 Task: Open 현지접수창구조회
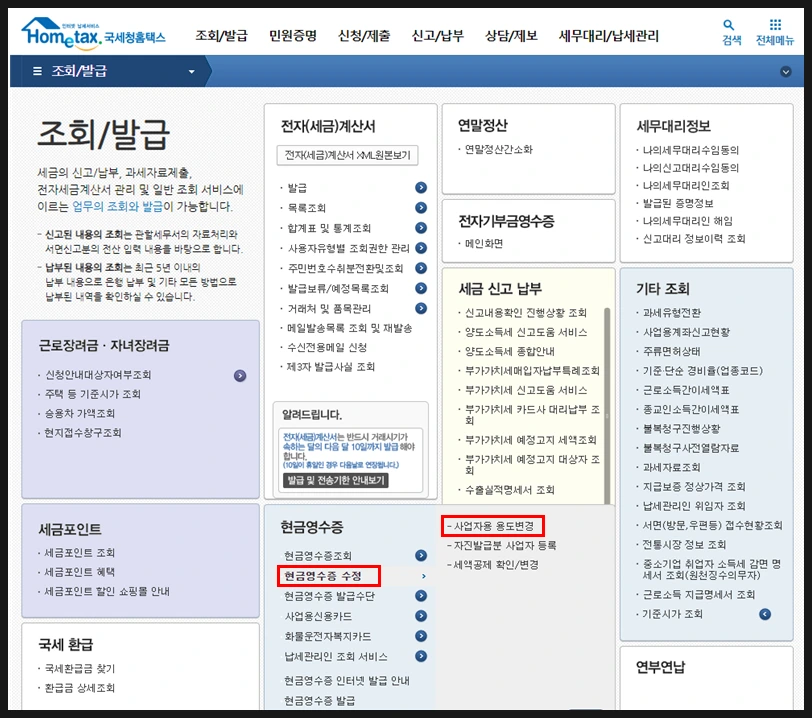(83, 433)
